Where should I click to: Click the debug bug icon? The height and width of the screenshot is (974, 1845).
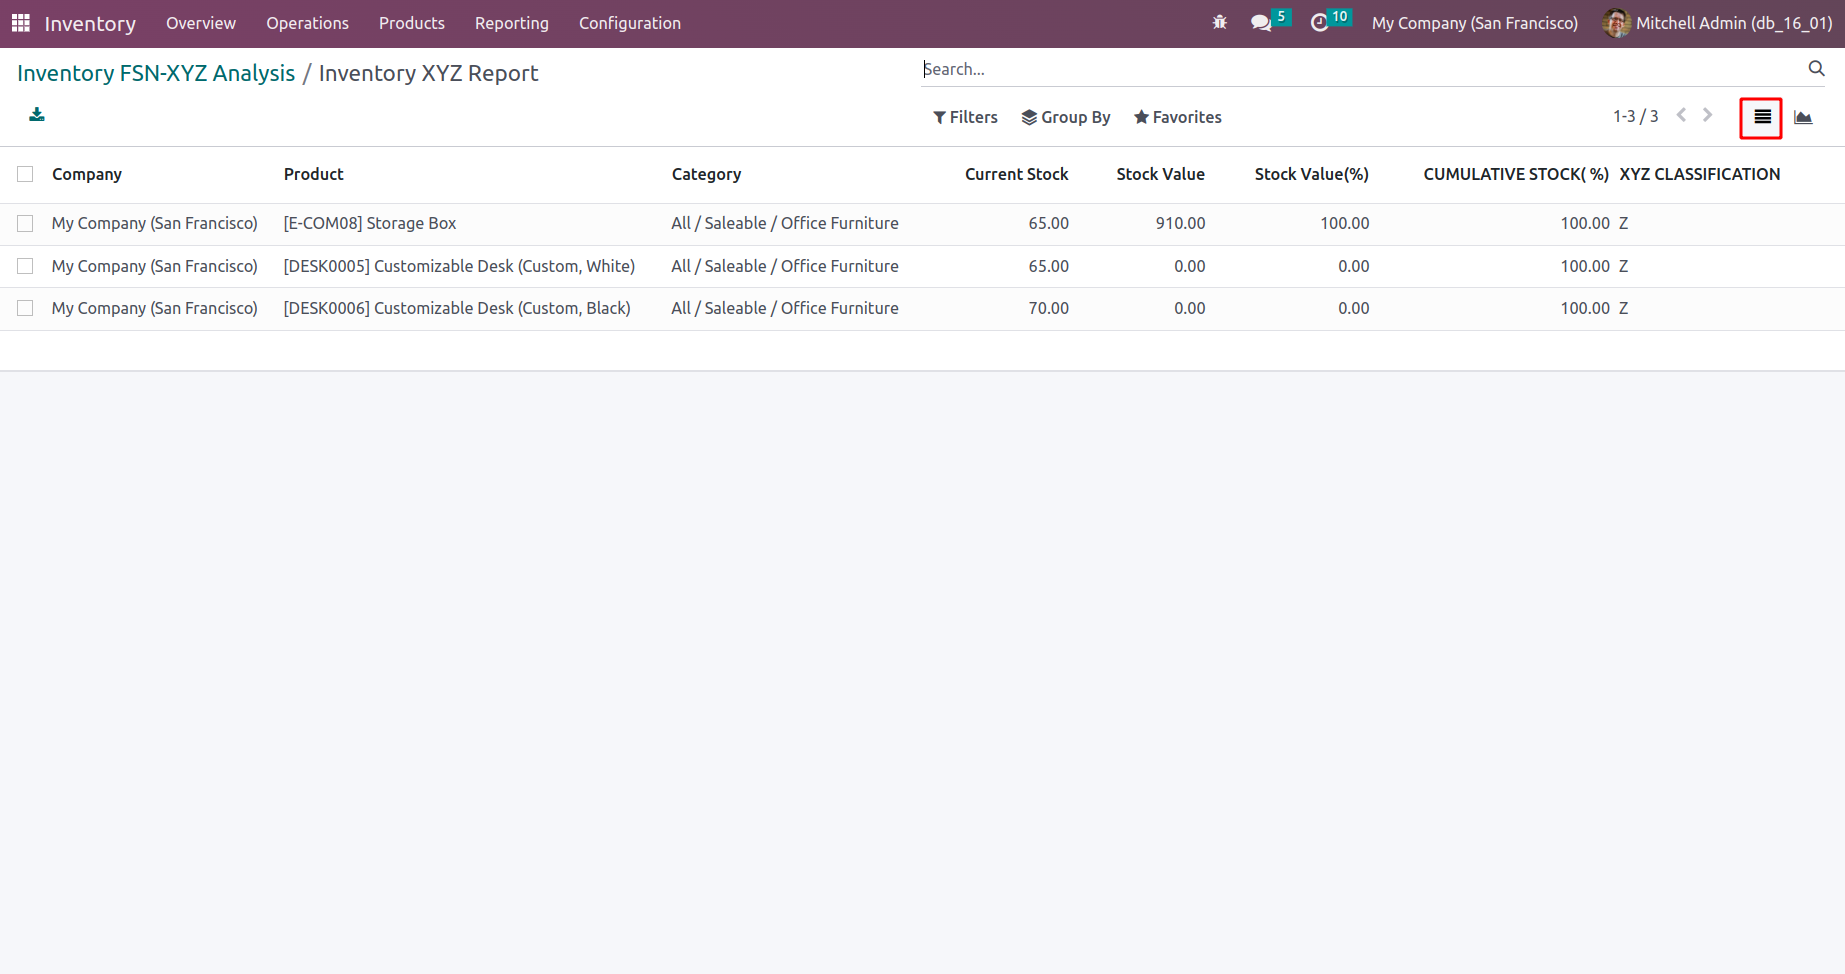coord(1219,22)
